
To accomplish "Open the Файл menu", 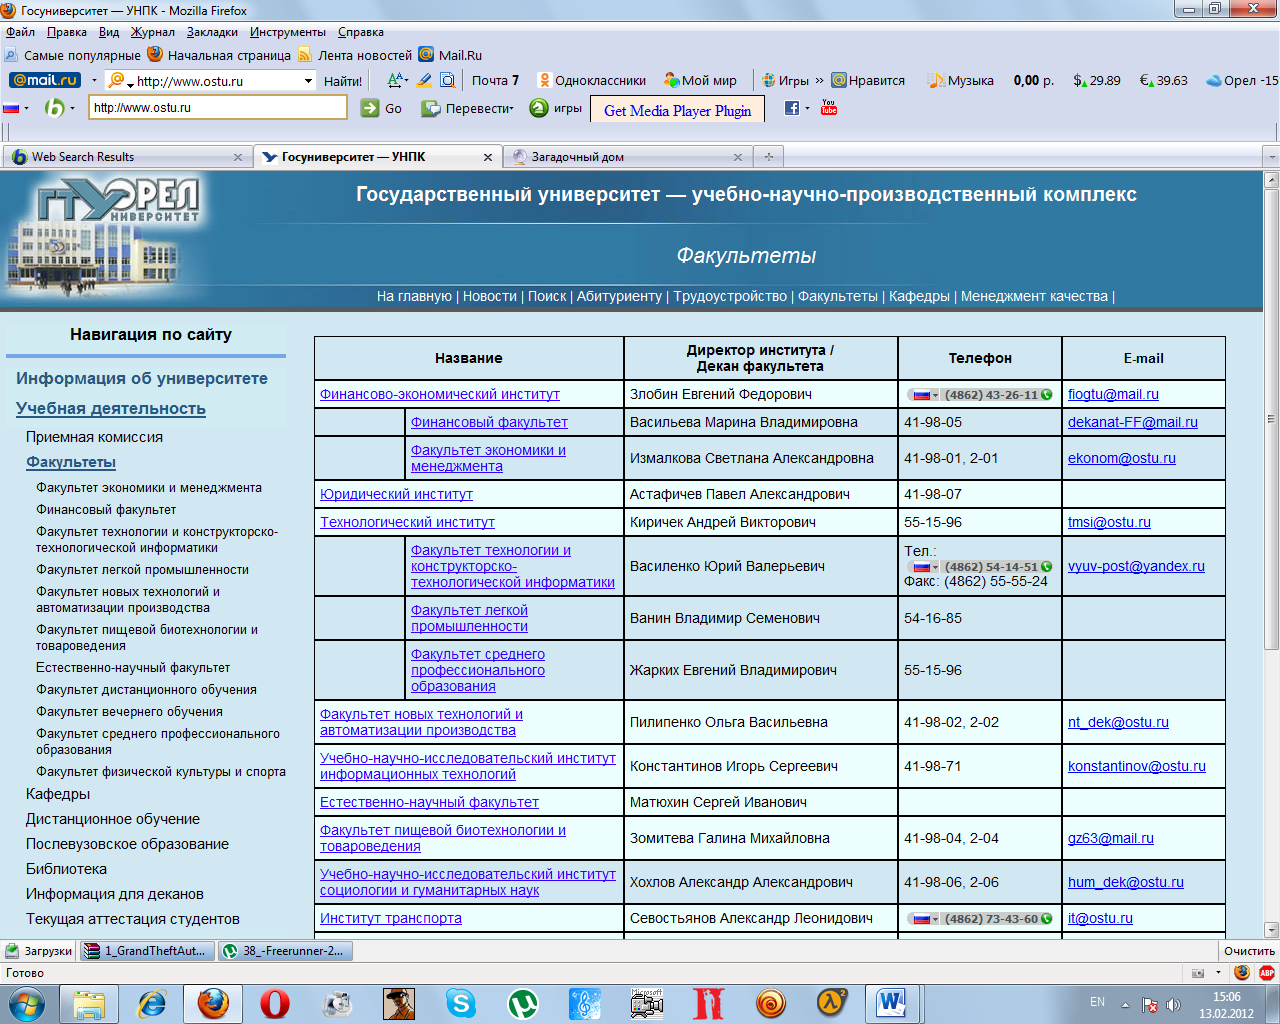I will pos(20,32).
